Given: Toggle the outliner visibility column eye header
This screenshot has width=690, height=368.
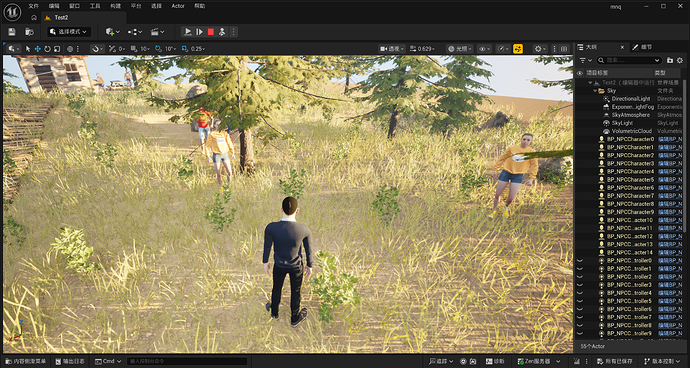Looking at the screenshot, I should pos(580,73).
